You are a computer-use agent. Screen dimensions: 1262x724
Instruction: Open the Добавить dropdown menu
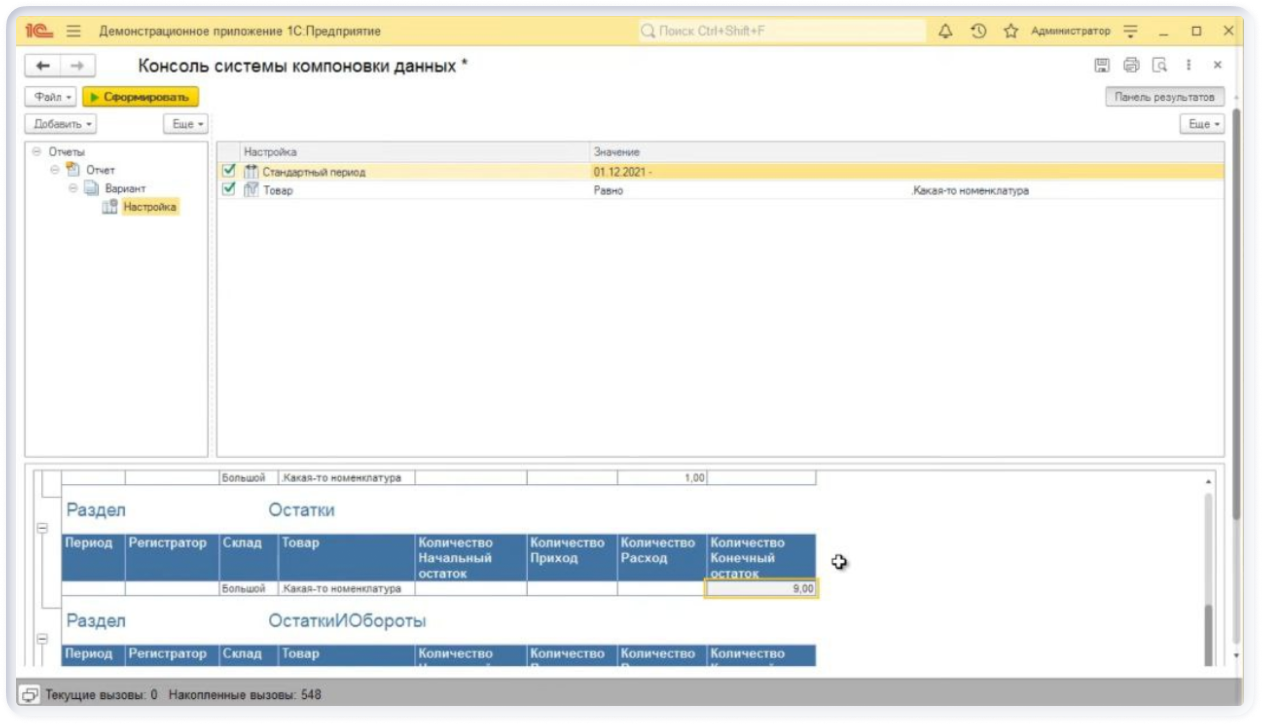60,124
